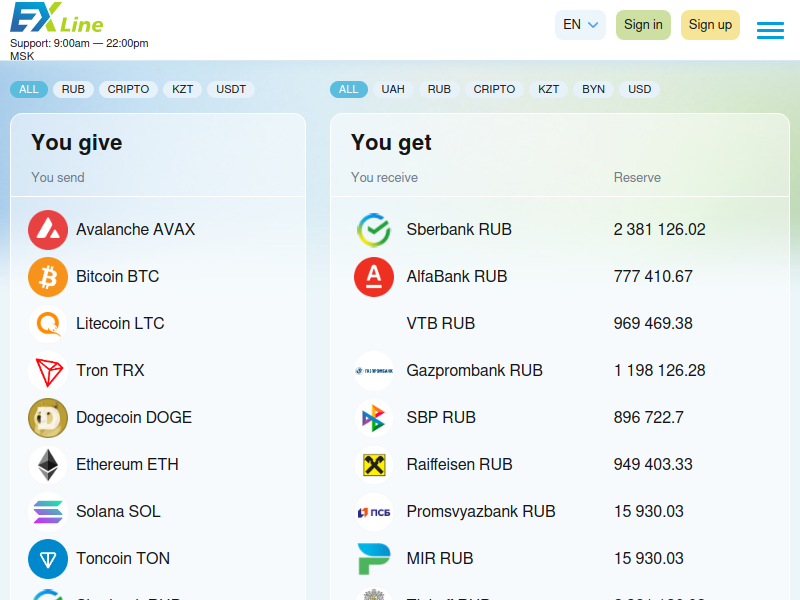800x600 pixels.
Task: Pick Sberbank RUB to receive
Action: click(560, 230)
